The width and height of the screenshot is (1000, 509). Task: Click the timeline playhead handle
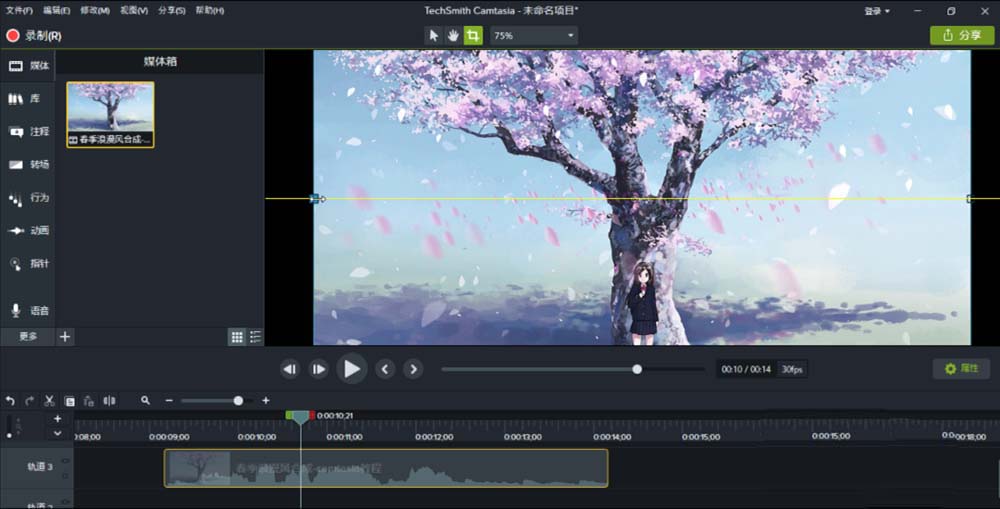[300, 418]
